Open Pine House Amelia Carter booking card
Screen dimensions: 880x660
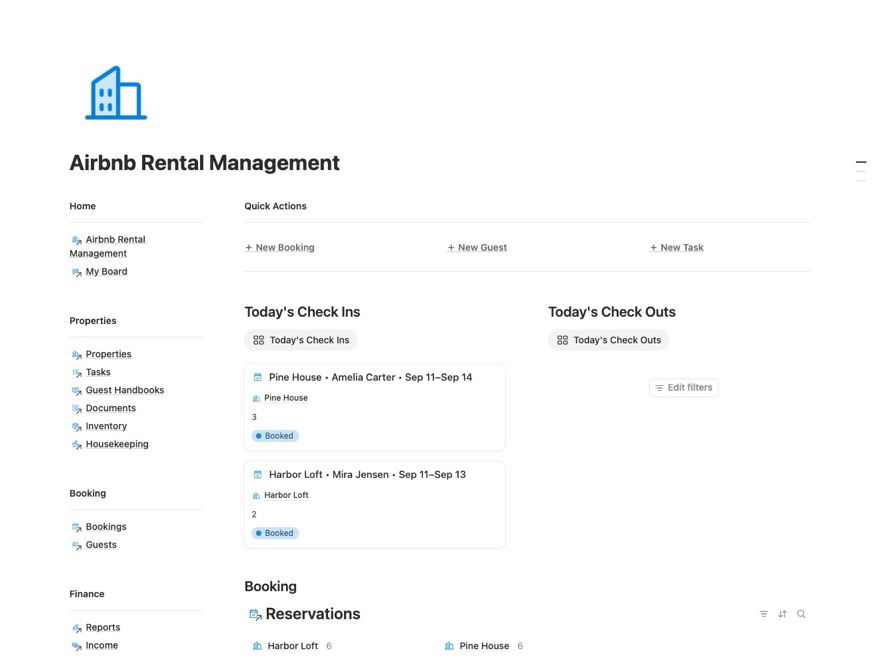point(374,407)
